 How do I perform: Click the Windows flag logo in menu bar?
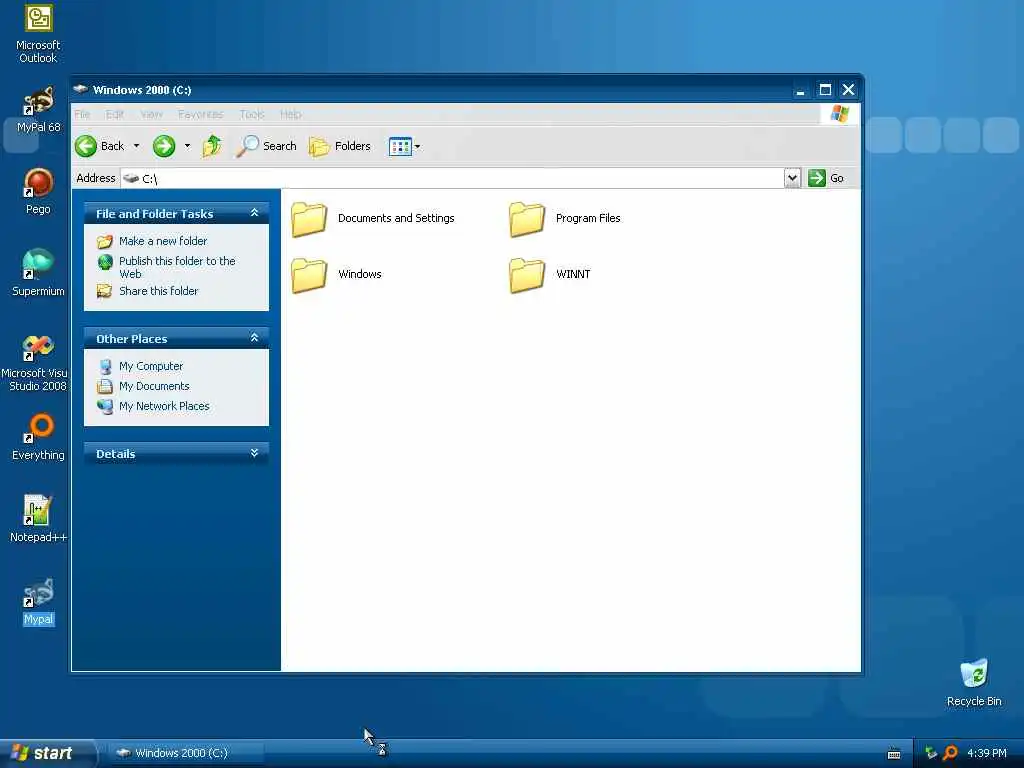click(x=840, y=114)
